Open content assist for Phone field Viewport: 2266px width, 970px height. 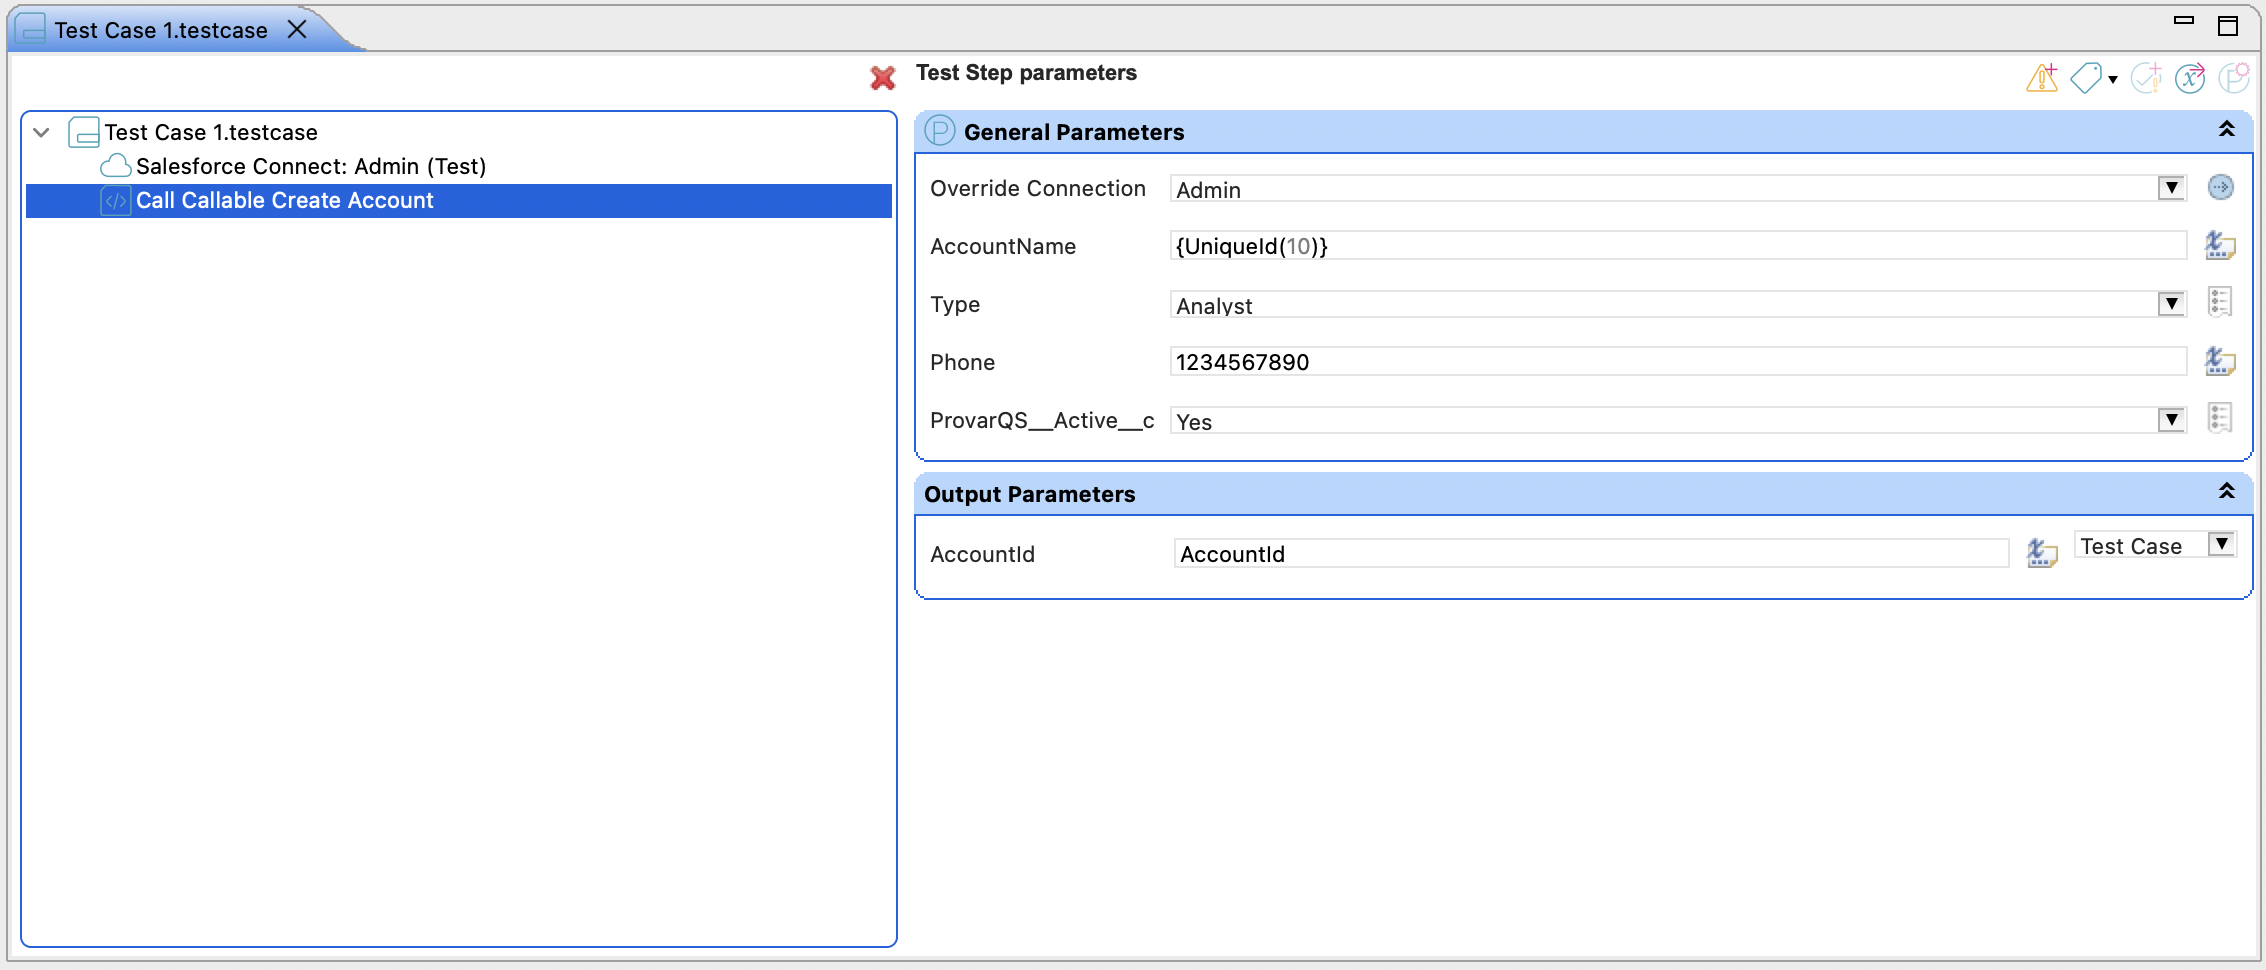click(x=2221, y=362)
